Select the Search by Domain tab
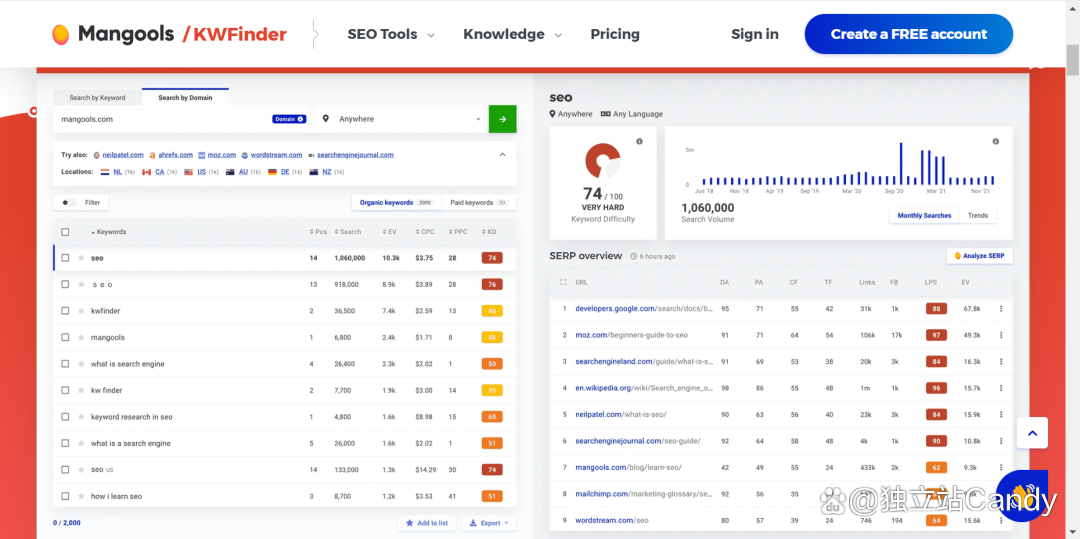Viewport: 1080px width, 539px height. [185, 97]
